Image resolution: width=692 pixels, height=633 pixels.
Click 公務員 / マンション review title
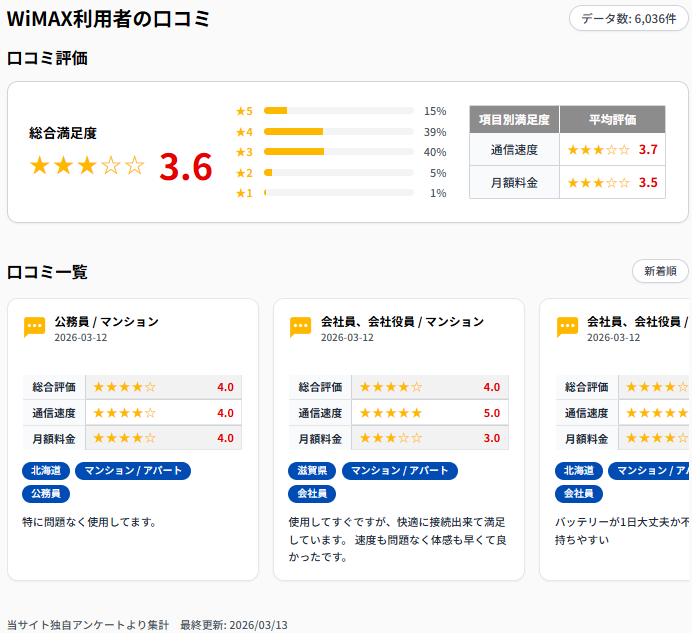(106, 322)
